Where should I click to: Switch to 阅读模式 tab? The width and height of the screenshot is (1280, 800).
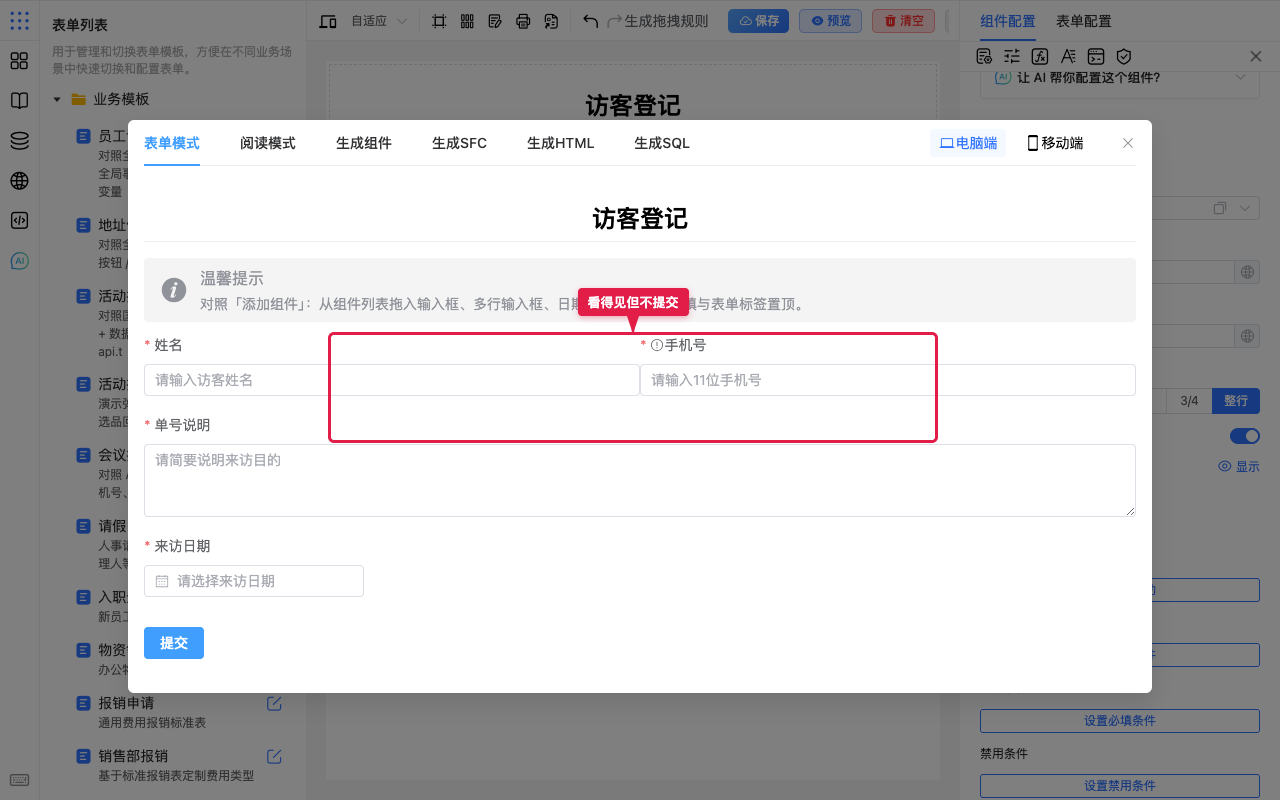pyautogui.click(x=268, y=143)
